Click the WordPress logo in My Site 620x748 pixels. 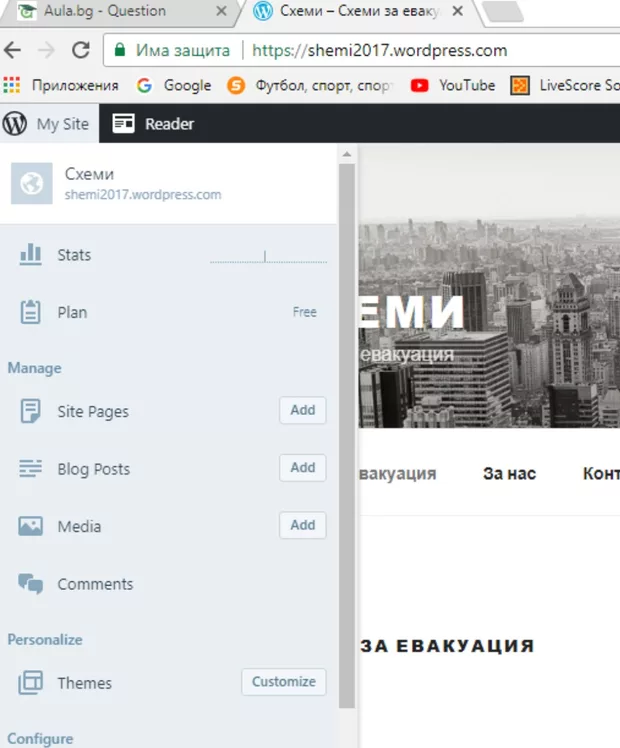coord(15,124)
